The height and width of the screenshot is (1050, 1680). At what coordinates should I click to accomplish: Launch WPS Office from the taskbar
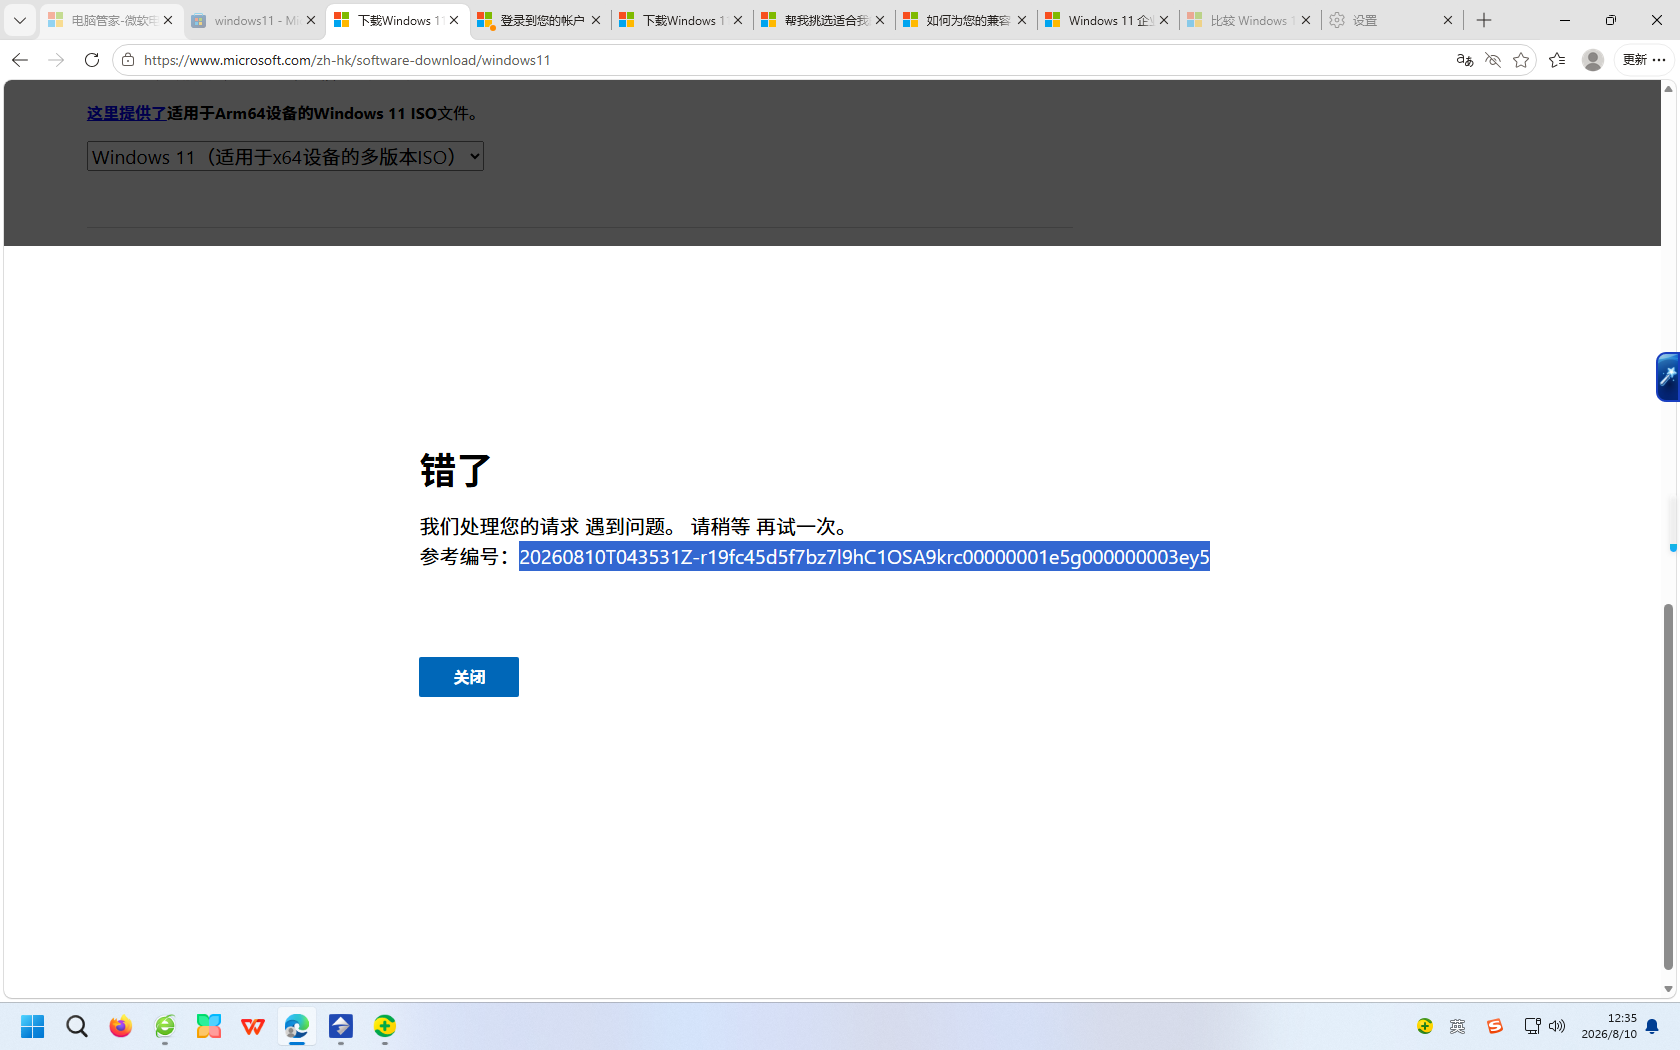[x=253, y=1027]
